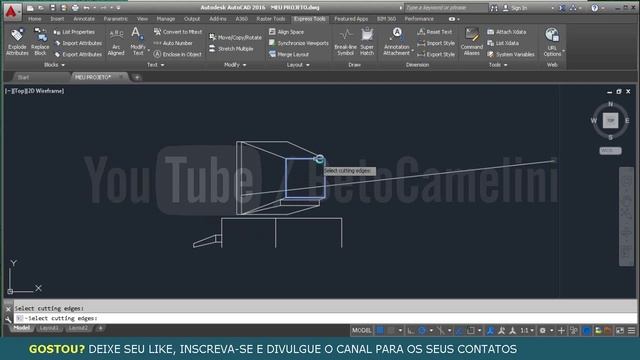Click the command line input field
This screenshot has height=360, width=640.
[326, 318]
